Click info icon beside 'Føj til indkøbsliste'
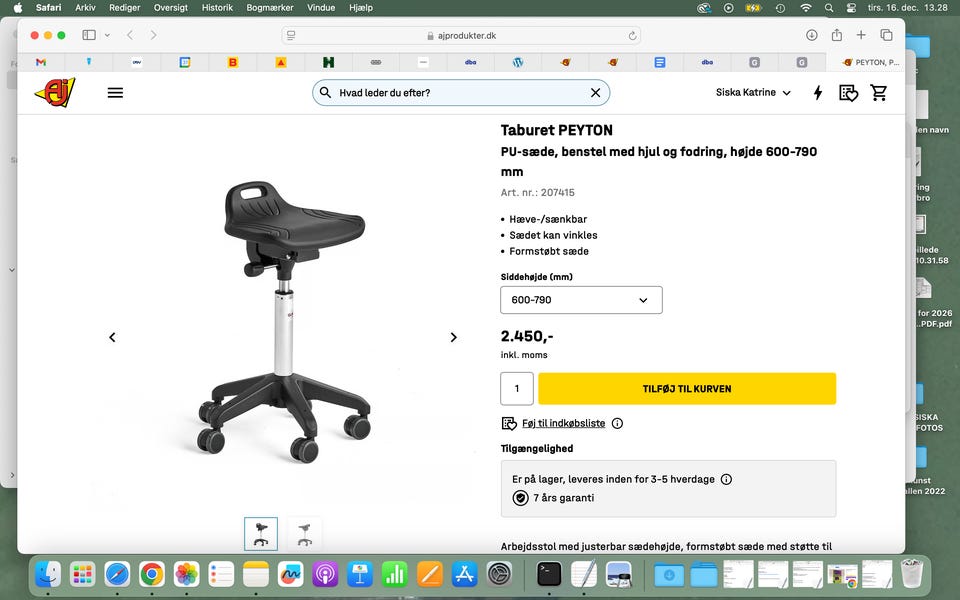This screenshot has height=600, width=960. coord(617,423)
